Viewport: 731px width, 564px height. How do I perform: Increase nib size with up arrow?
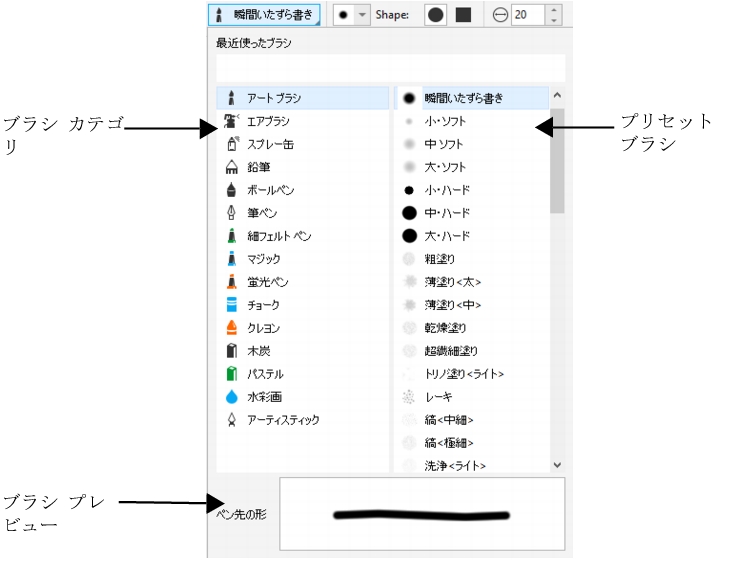556,10
